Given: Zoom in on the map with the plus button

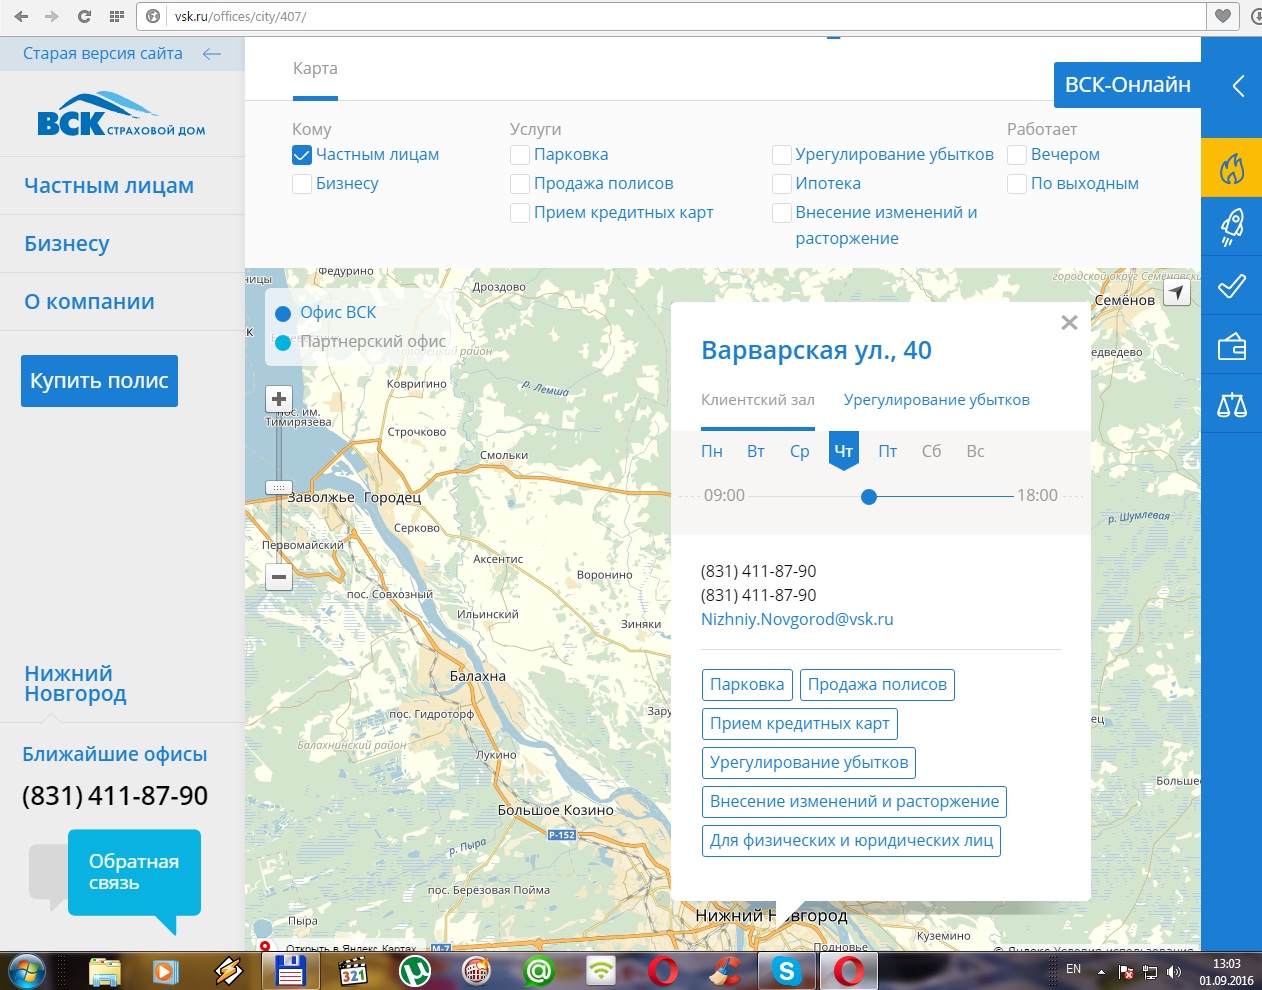Looking at the screenshot, I should 279,400.
